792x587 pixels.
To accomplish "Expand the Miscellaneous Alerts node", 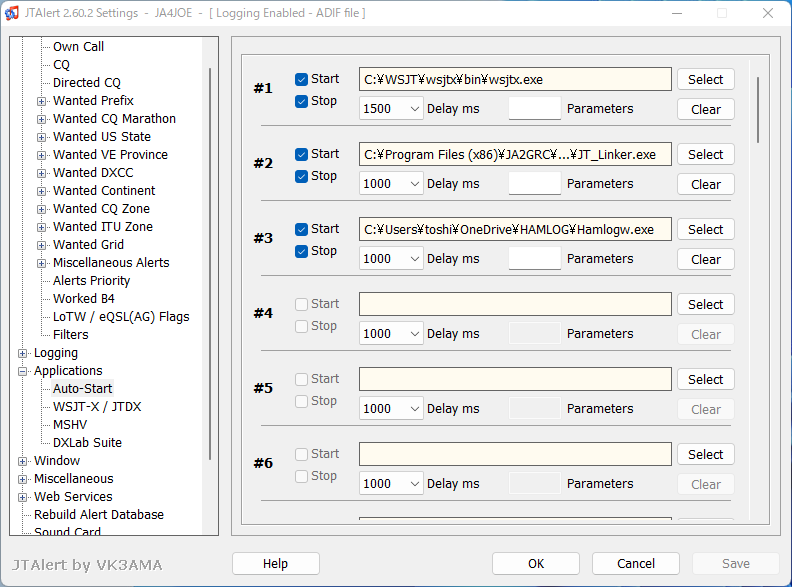I will coord(41,263).
